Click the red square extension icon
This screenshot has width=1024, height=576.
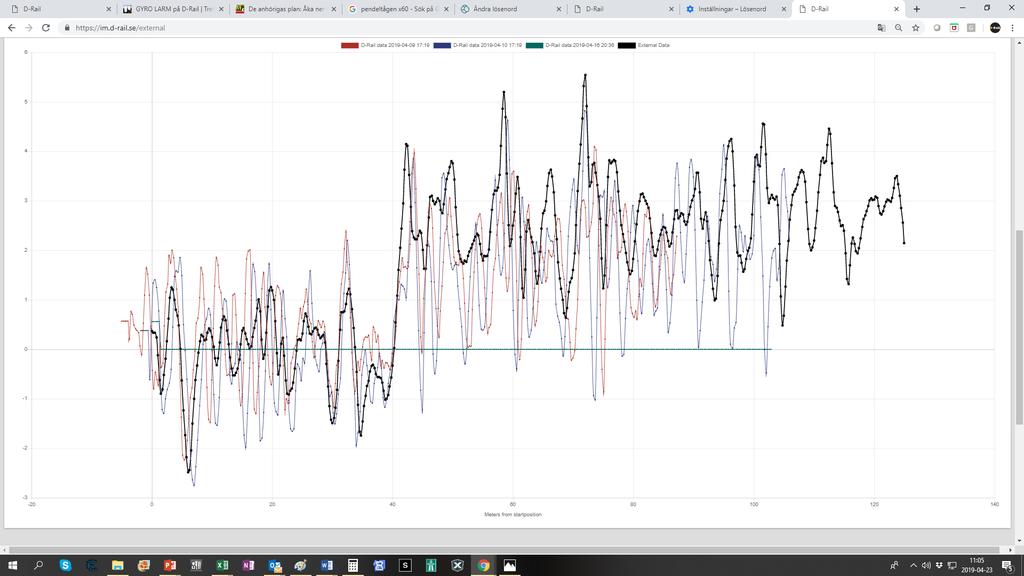[x=954, y=27]
